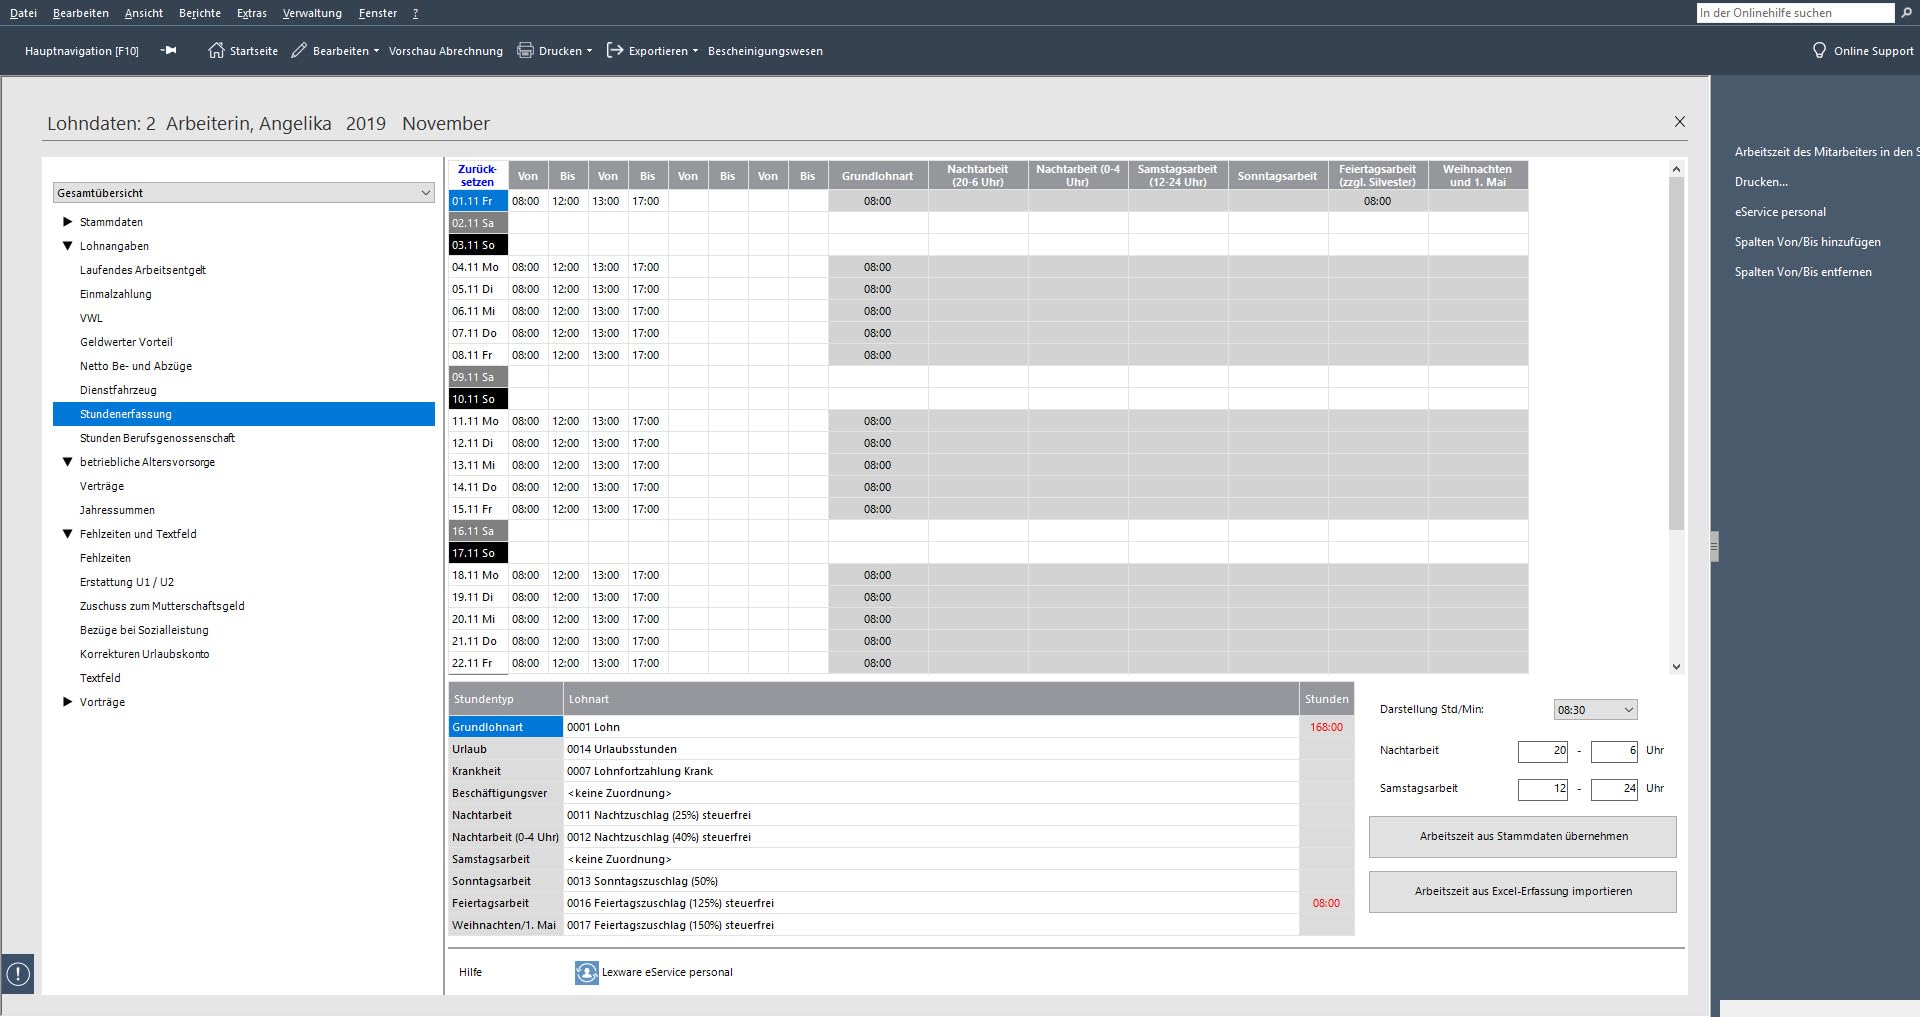This screenshot has width=1920, height=1017.
Task: Open the Gesamtübersicht dropdown
Action: 244,193
